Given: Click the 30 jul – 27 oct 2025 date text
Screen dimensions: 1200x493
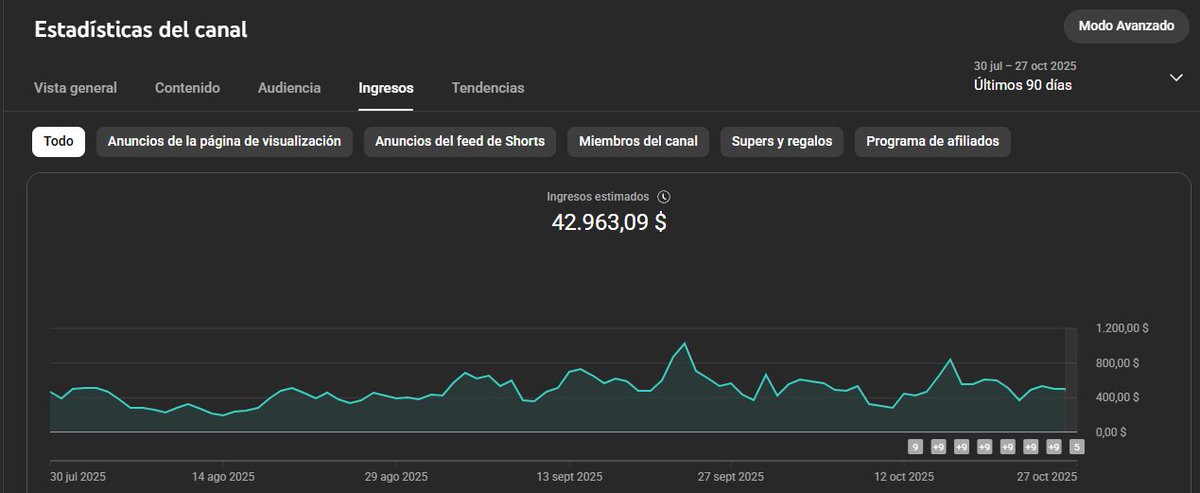Looking at the screenshot, I should click(1025, 66).
